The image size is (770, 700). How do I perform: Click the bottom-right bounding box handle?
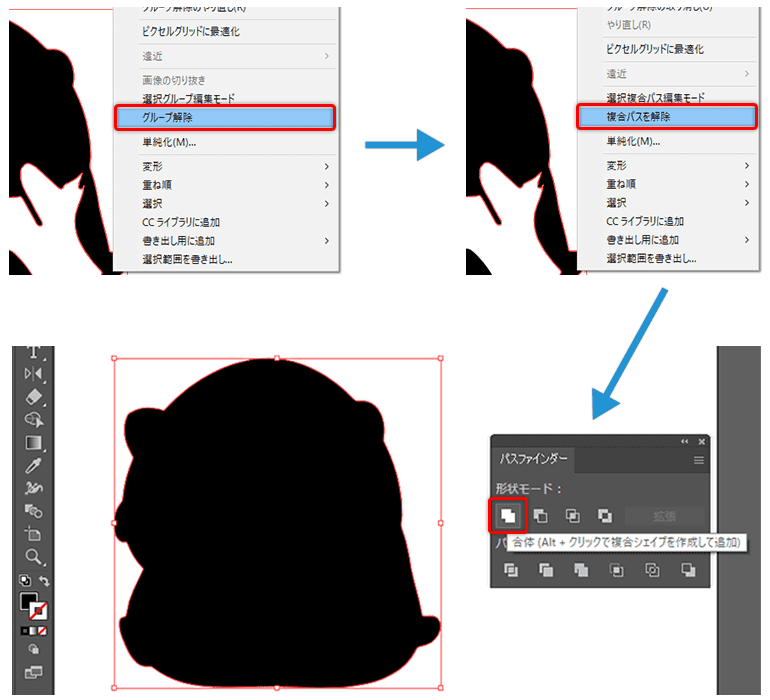tap(440, 688)
